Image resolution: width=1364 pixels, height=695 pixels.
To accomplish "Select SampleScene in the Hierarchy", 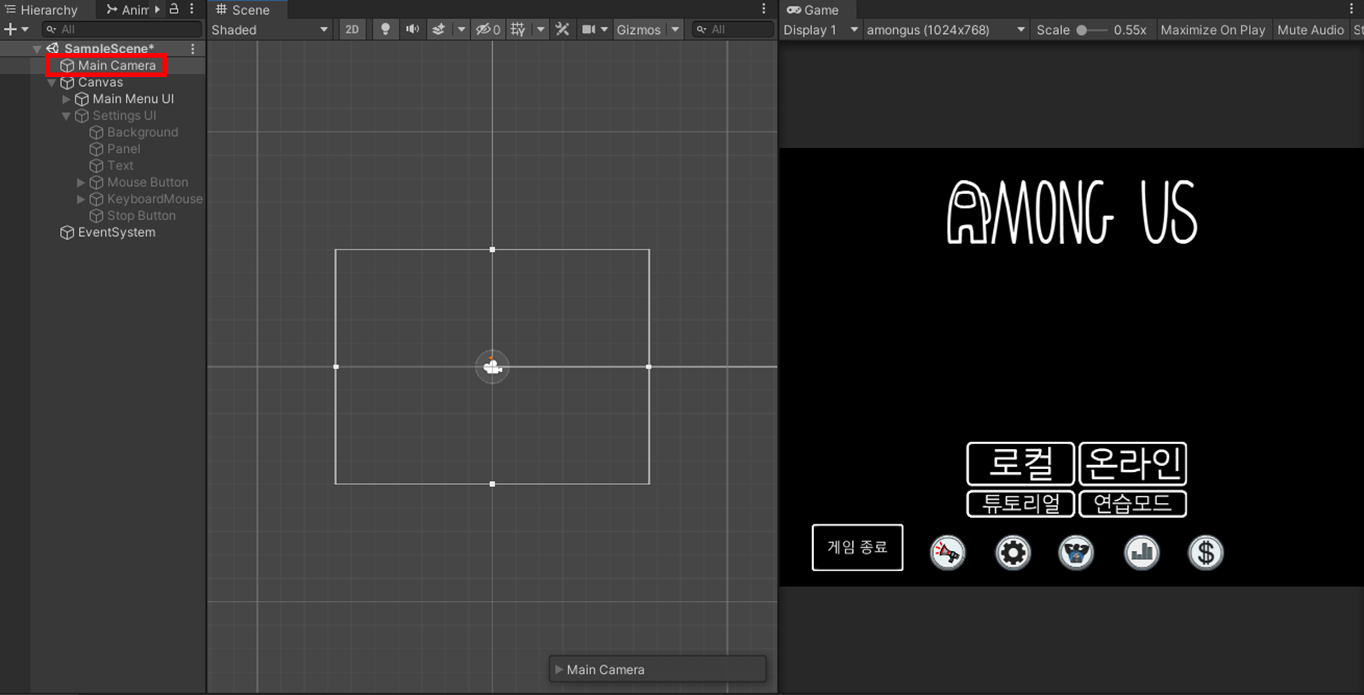I will pyautogui.click(x=108, y=48).
